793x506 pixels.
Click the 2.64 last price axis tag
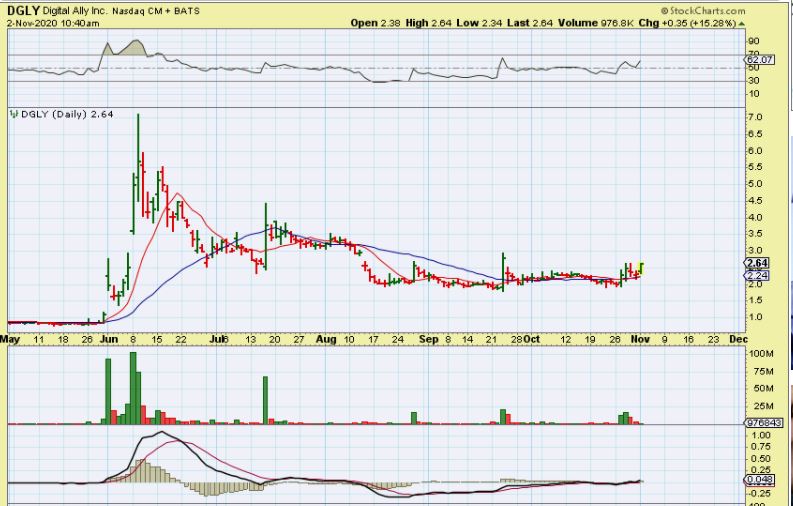coord(757,263)
